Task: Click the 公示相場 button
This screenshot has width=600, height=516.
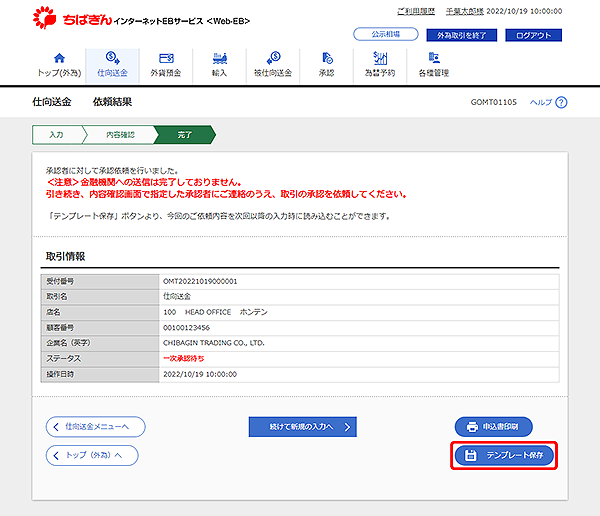Action: pyautogui.click(x=386, y=34)
